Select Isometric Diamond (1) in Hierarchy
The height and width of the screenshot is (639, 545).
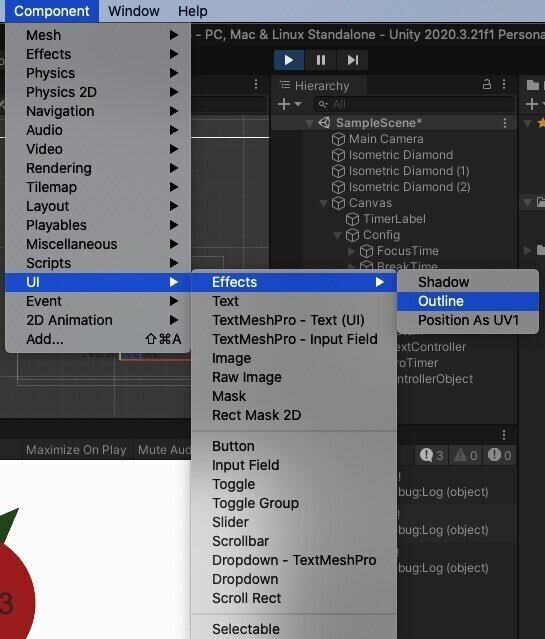click(x=400, y=171)
